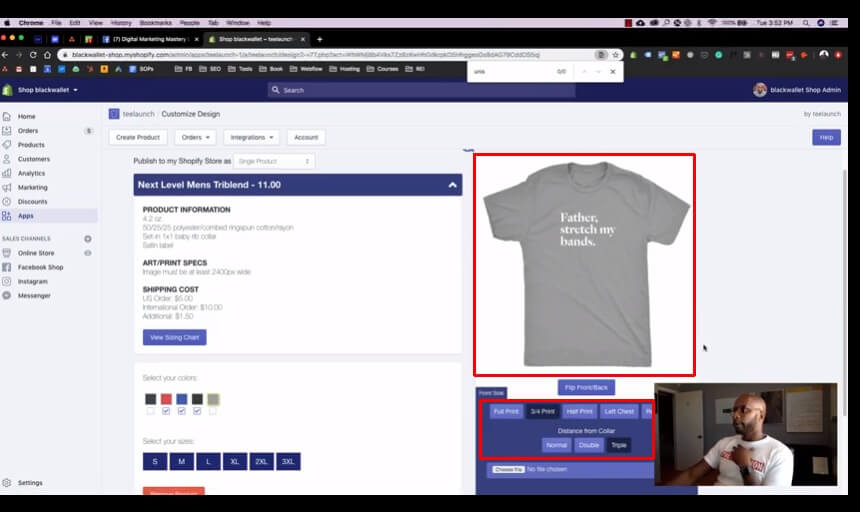Click Create Product button
This screenshot has width=860, height=512.
138,138
